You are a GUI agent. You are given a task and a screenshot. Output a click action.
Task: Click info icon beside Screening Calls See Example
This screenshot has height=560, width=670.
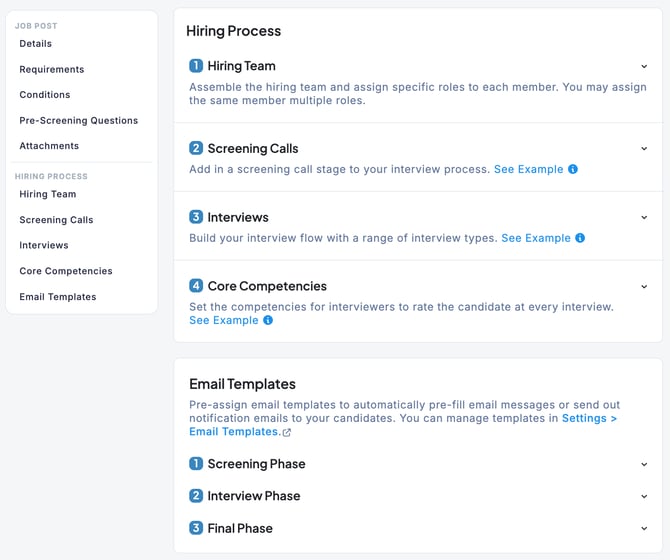573,170
